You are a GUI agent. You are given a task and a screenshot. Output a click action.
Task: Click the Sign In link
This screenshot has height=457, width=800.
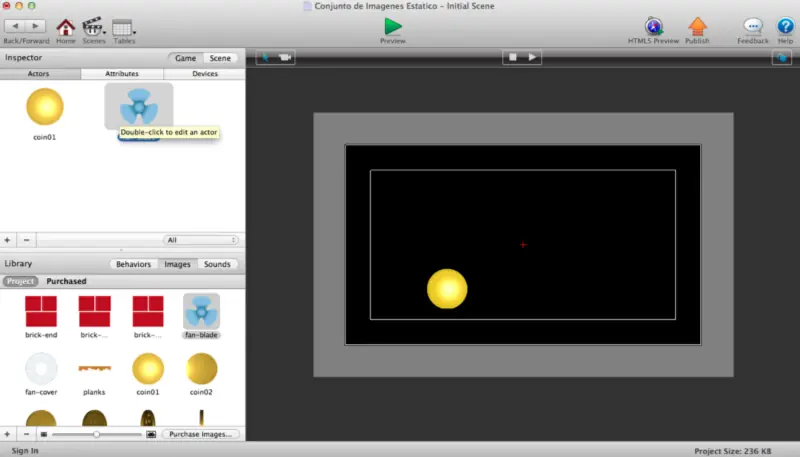coord(25,451)
